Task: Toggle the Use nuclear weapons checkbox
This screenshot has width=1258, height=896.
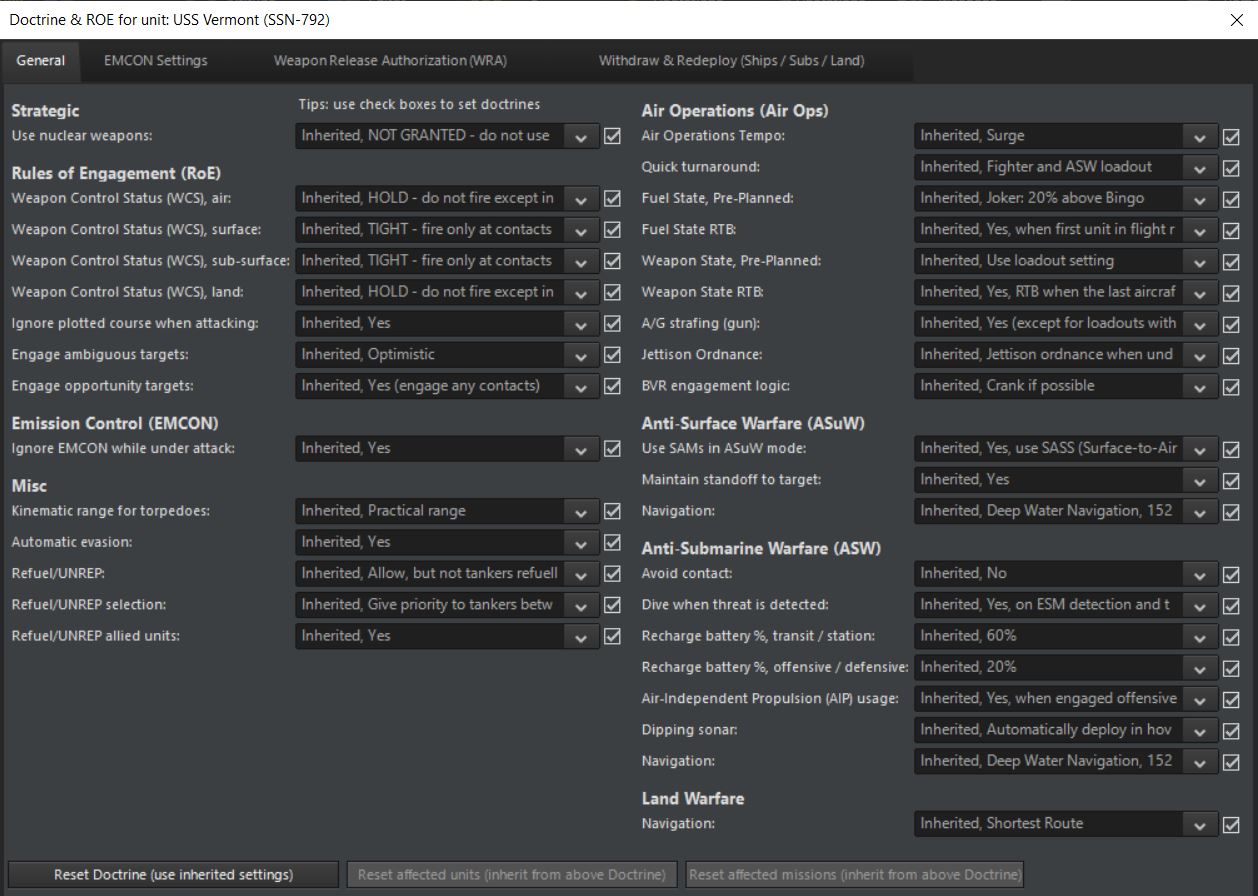Action: coord(613,136)
